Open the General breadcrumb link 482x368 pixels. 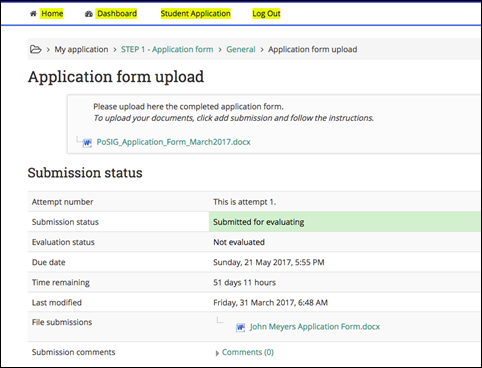click(x=241, y=49)
